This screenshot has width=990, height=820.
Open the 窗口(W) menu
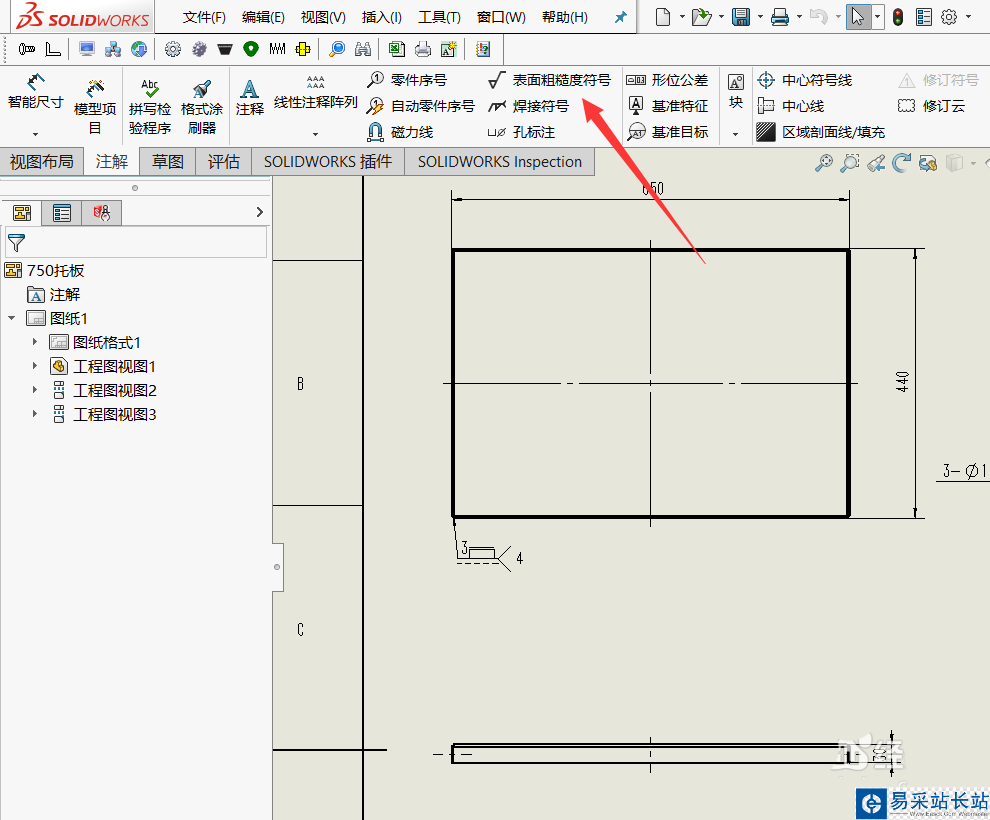point(501,17)
